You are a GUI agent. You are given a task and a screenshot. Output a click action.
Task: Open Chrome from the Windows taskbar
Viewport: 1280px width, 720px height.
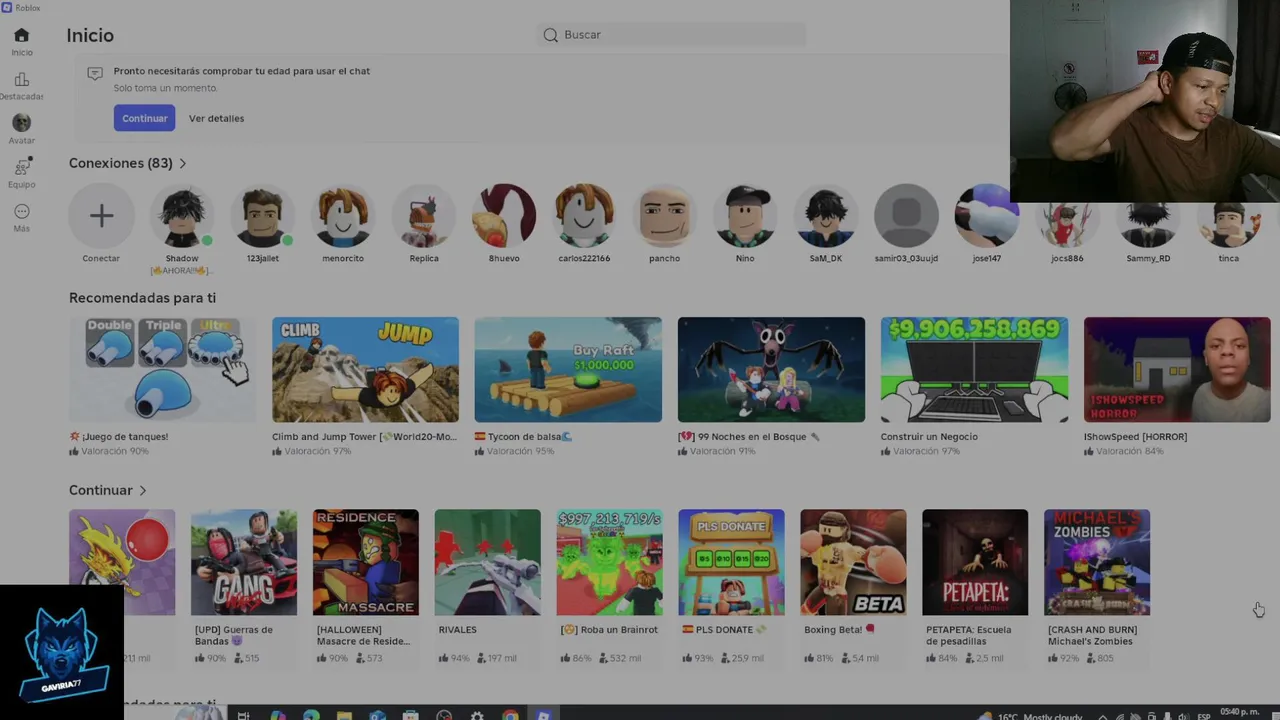511,715
